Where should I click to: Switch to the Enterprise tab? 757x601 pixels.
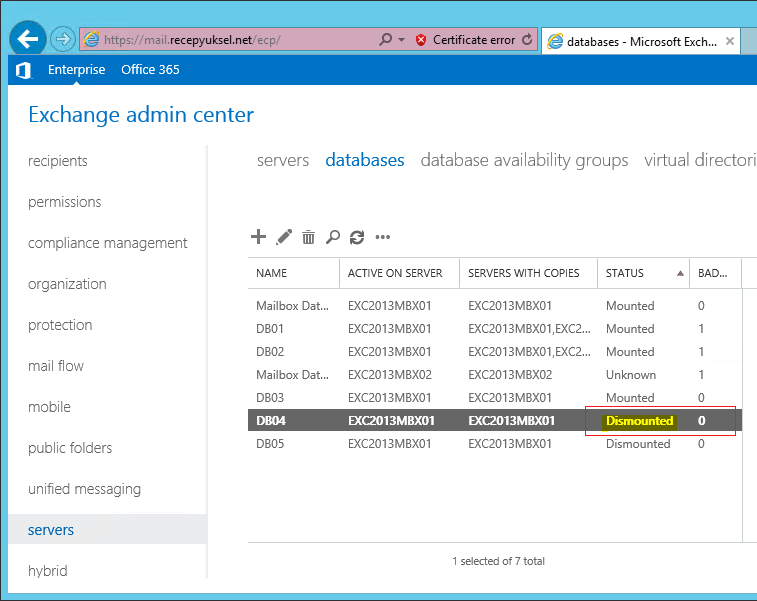[x=76, y=70]
